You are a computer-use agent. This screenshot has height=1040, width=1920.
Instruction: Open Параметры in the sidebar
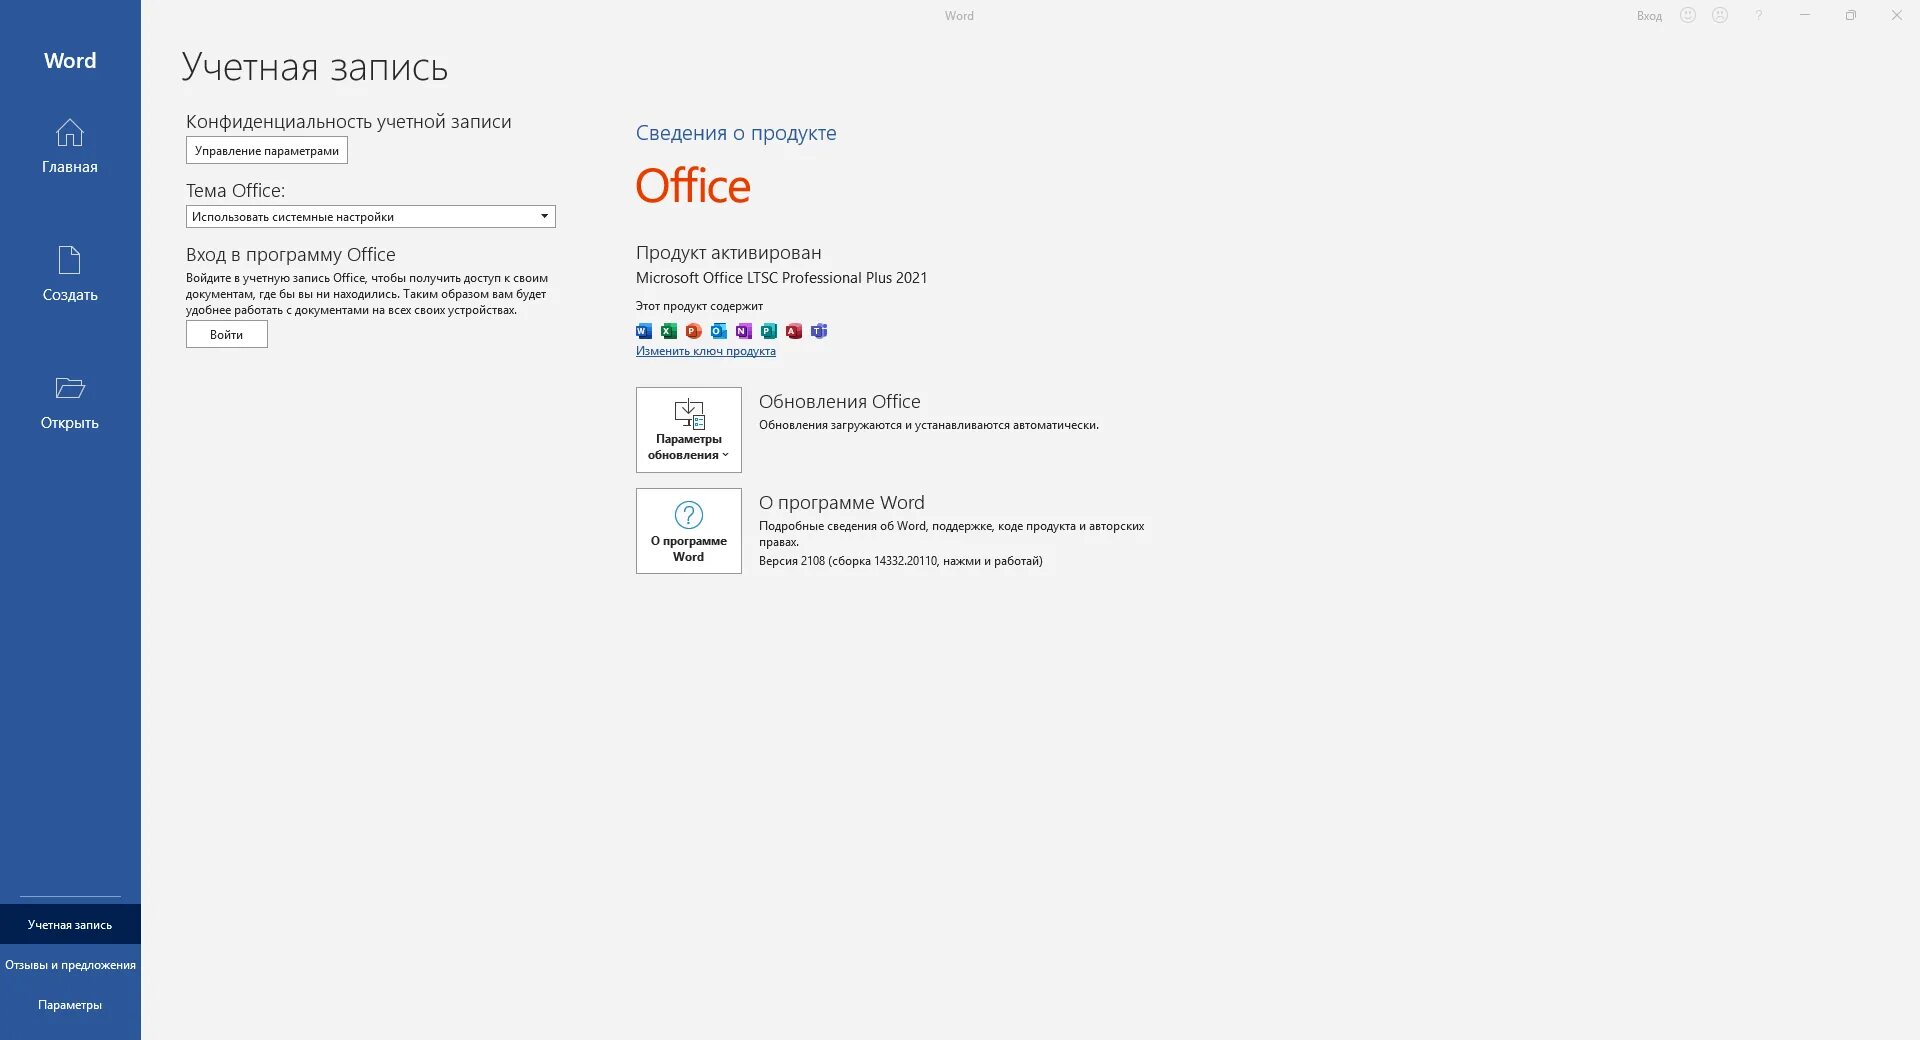click(x=70, y=1005)
